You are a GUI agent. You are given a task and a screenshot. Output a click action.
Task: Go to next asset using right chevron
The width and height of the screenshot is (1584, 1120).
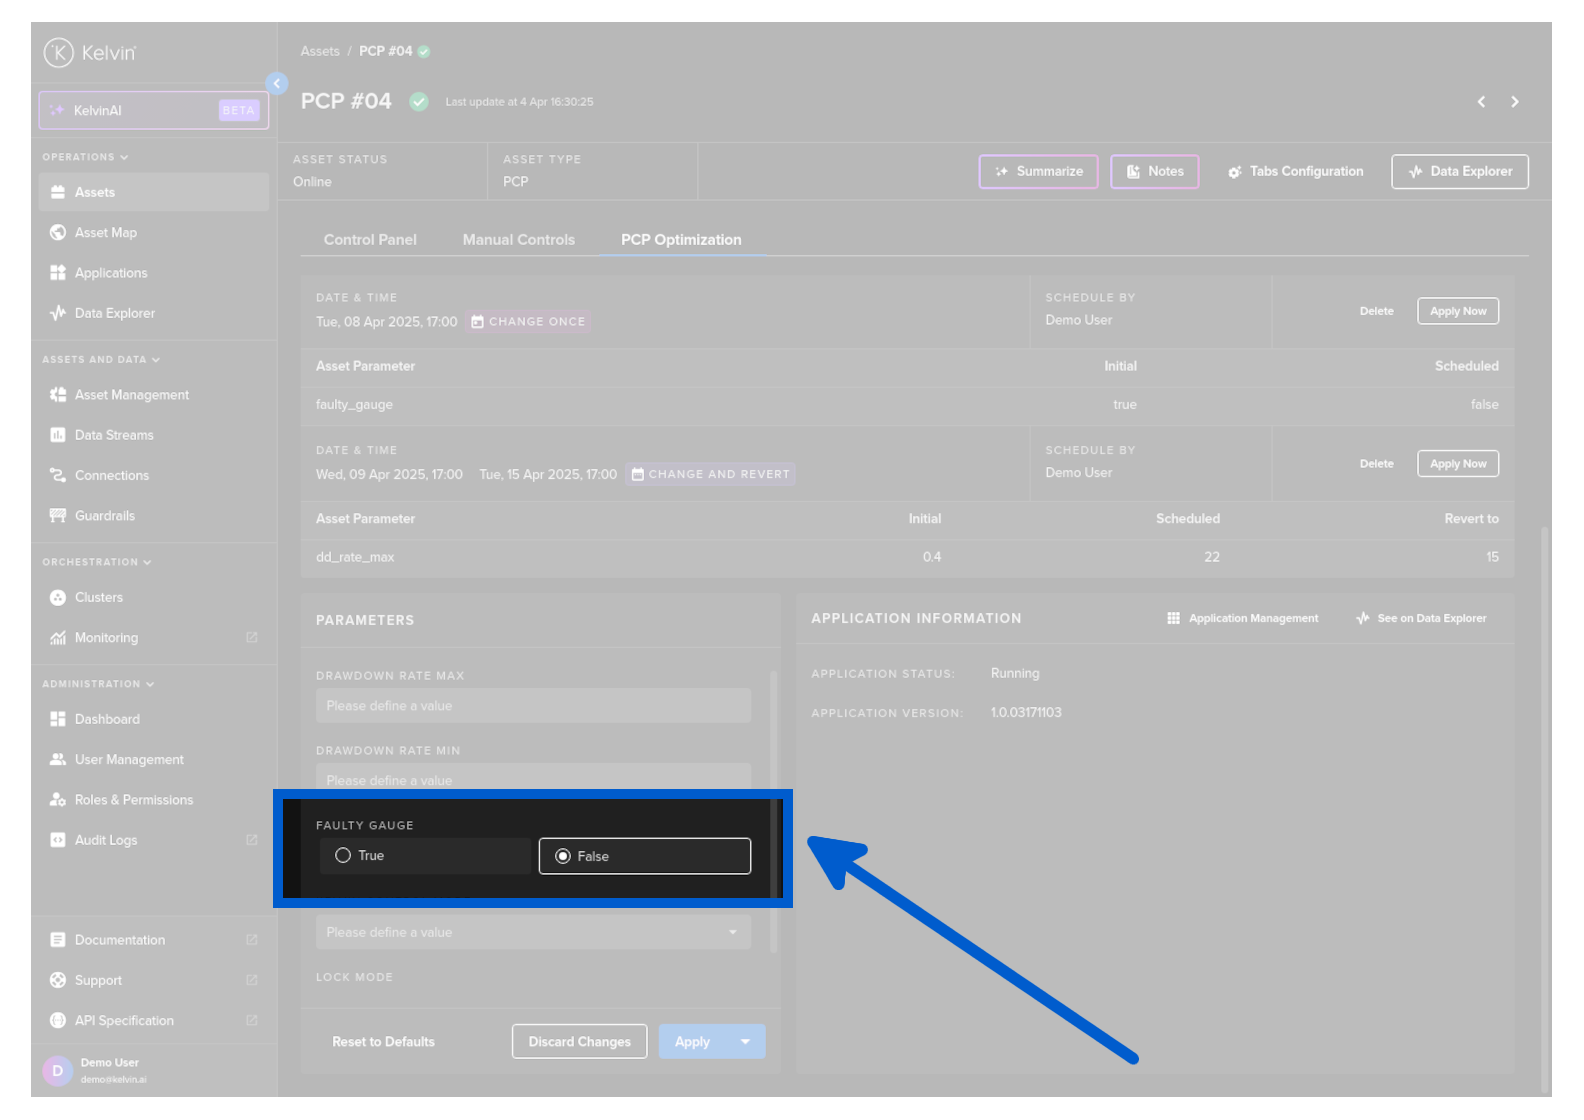[x=1514, y=102]
